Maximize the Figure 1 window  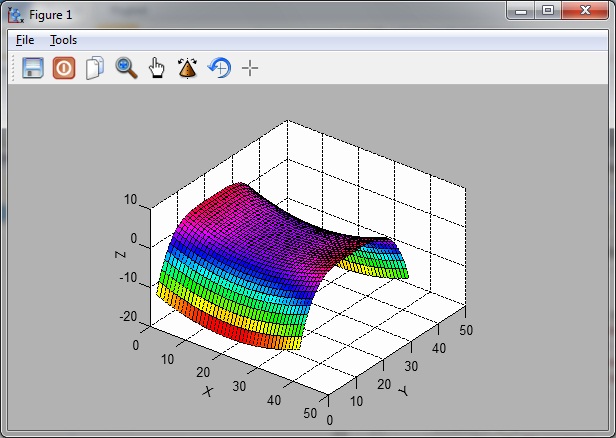coord(548,11)
